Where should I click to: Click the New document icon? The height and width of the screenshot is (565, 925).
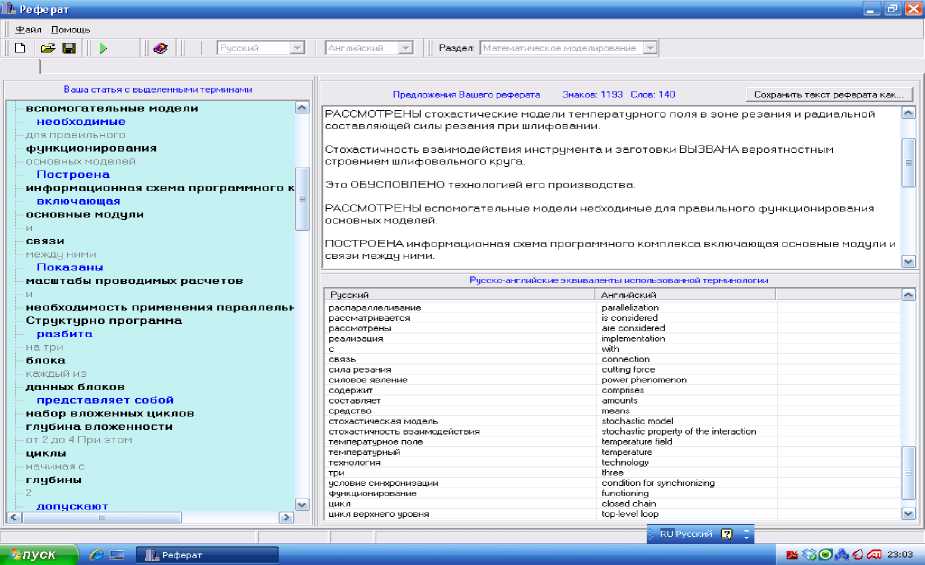tap(21, 47)
